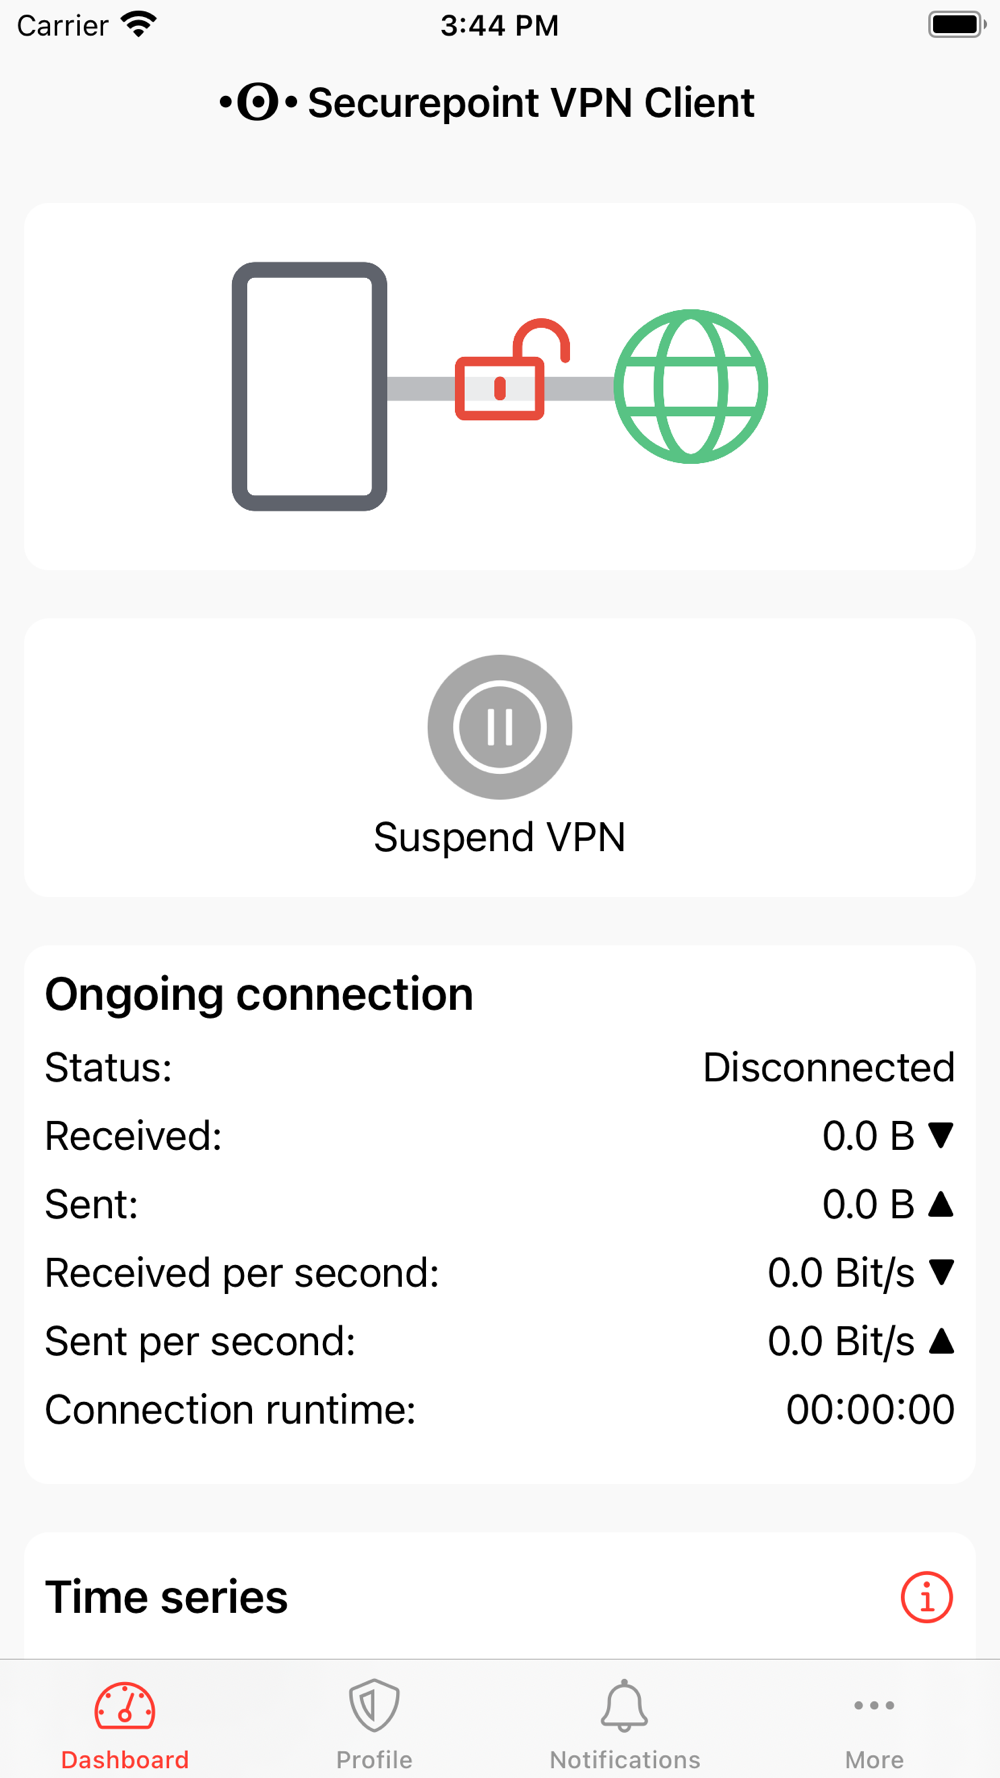Tap the Securepoint logo in the header

tap(258, 102)
